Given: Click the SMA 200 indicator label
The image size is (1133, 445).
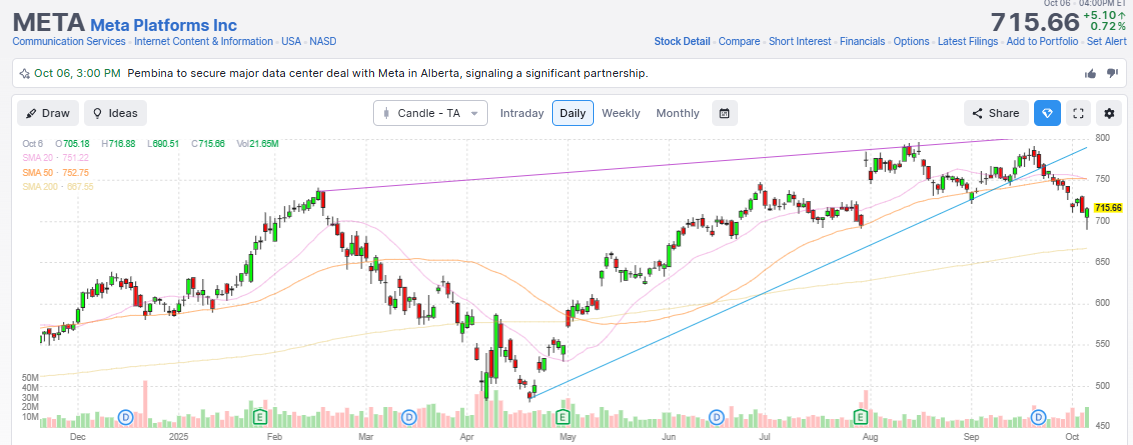Looking at the screenshot, I should [x=58, y=186].
